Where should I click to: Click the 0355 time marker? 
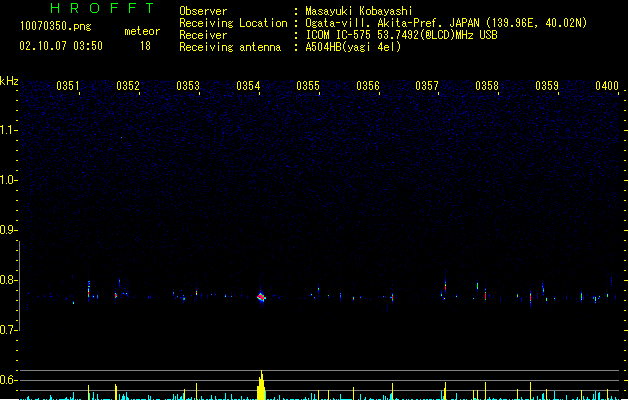tap(308, 86)
